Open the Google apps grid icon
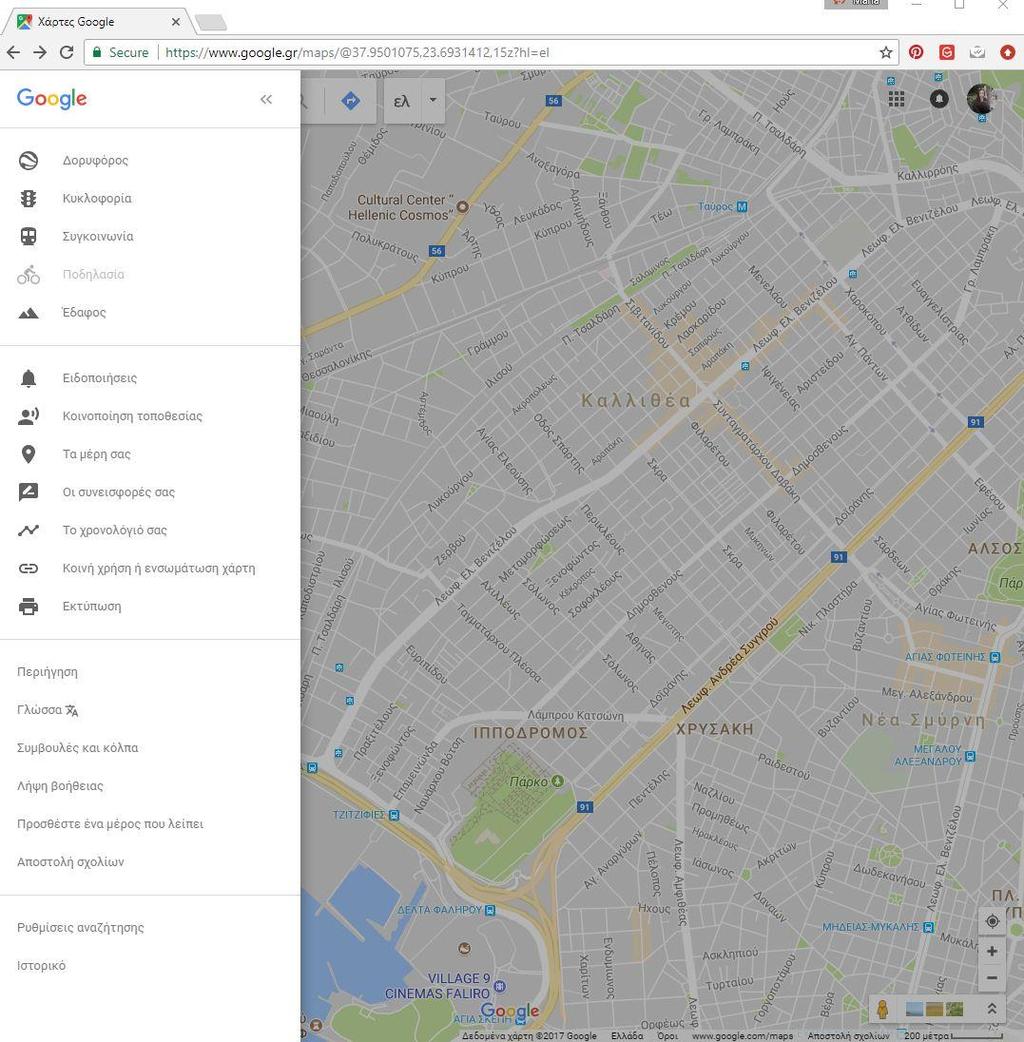The width and height of the screenshot is (1024, 1042). (x=896, y=99)
